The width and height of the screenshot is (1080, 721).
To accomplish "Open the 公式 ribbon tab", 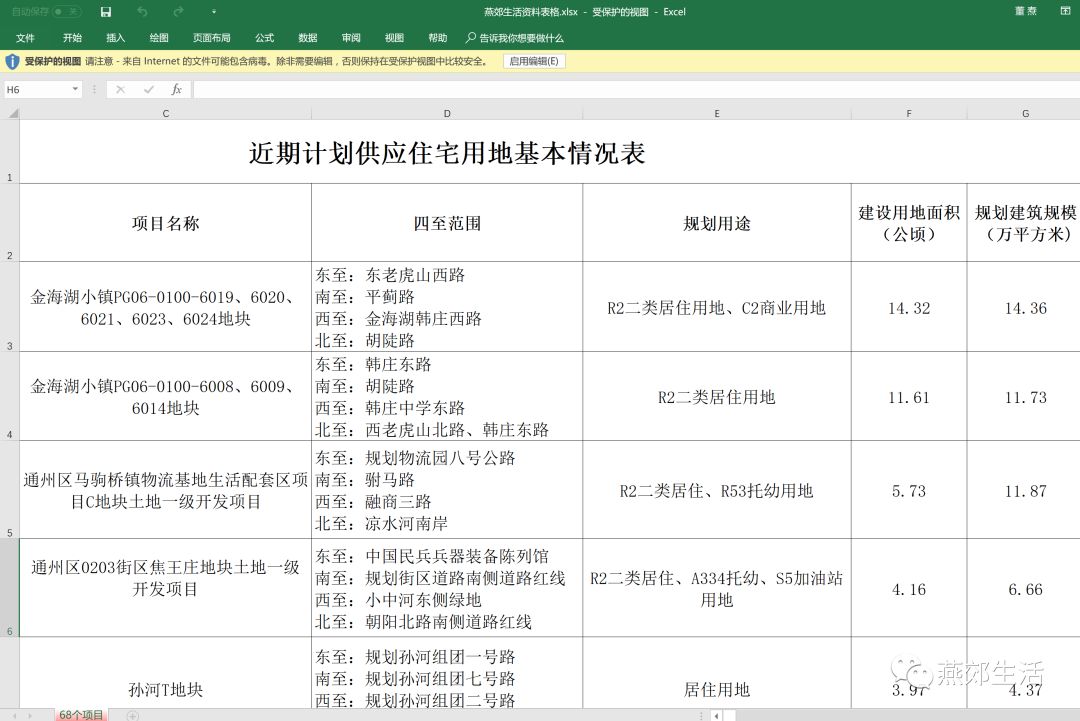I will (x=264, y=38).
